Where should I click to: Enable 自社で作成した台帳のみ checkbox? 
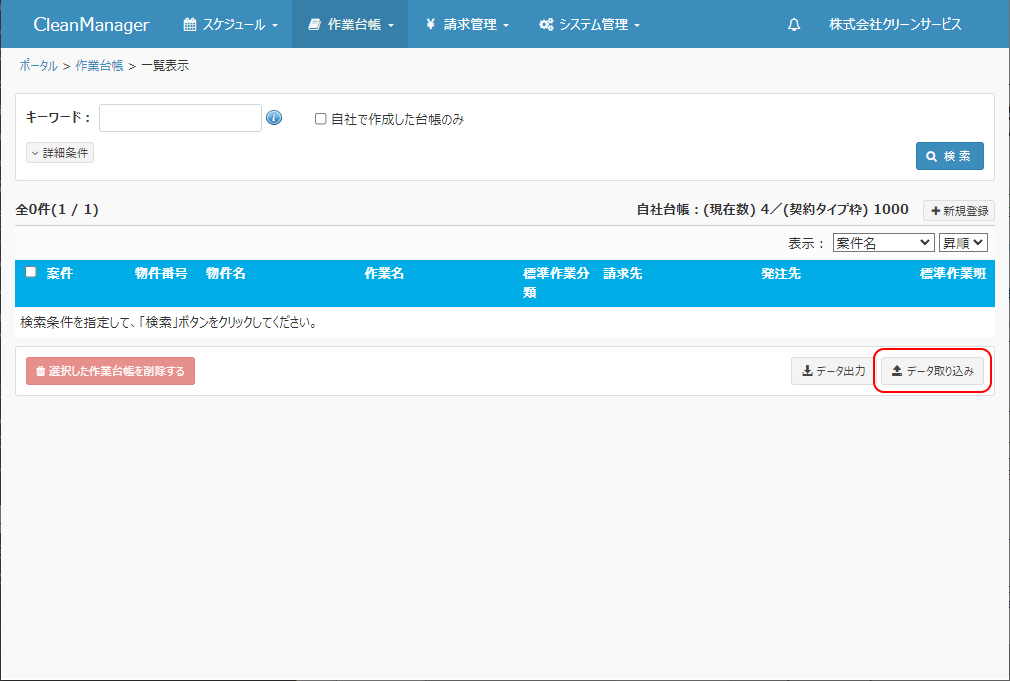[x=321, y=119]
